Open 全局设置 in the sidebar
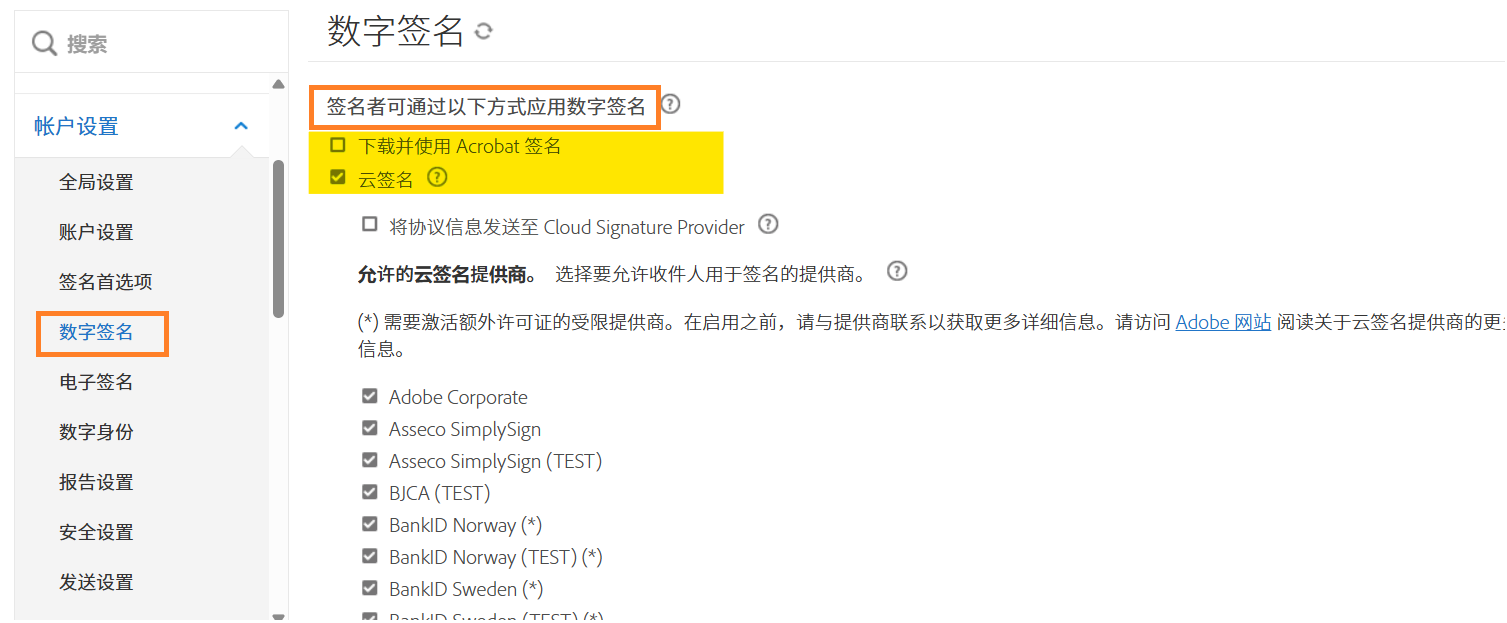Viewport: 1507px width, 623px height. pyautogui.click(x=96, y=182)
